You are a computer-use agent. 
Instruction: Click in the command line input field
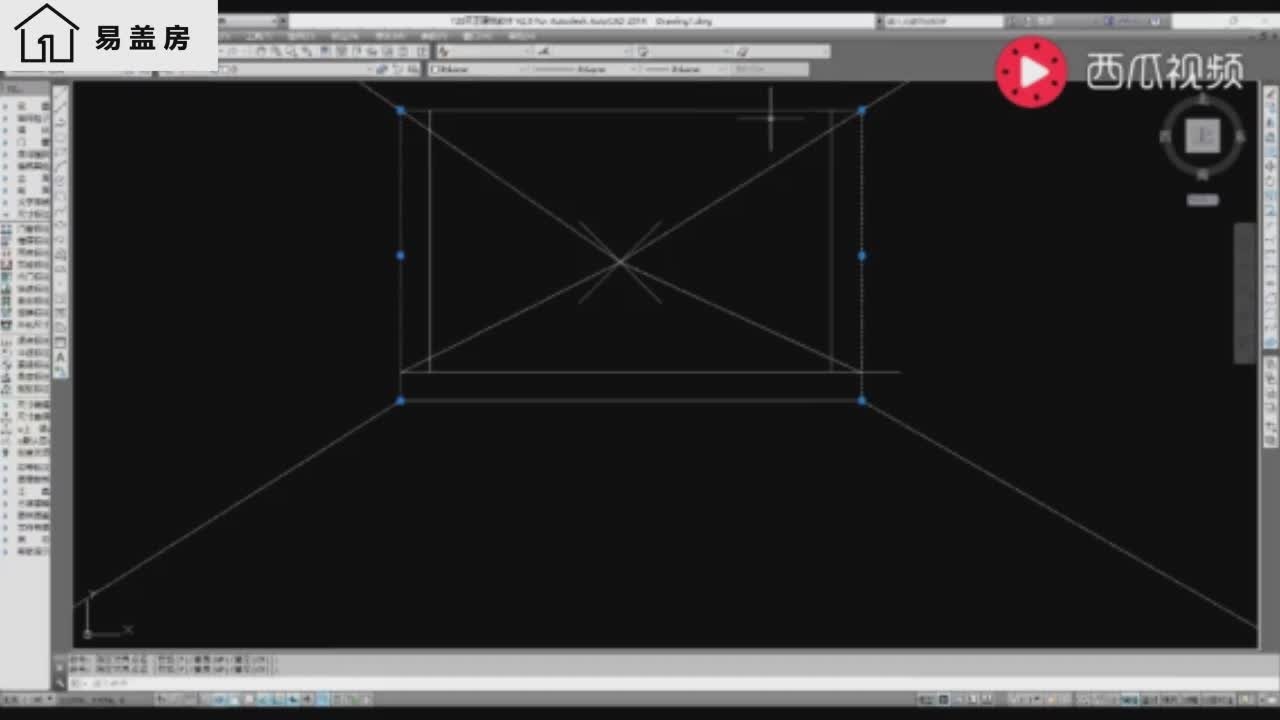(660, 683)
